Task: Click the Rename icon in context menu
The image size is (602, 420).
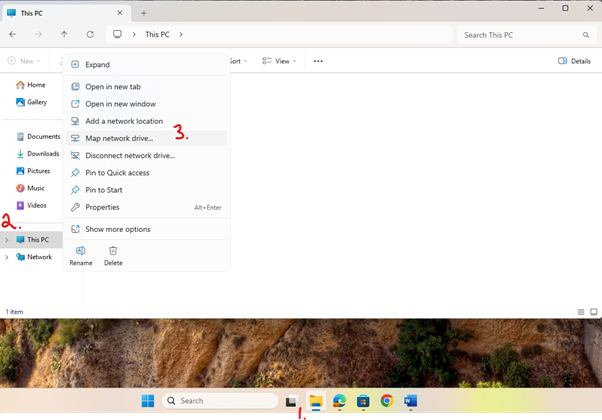Action: 81,251
